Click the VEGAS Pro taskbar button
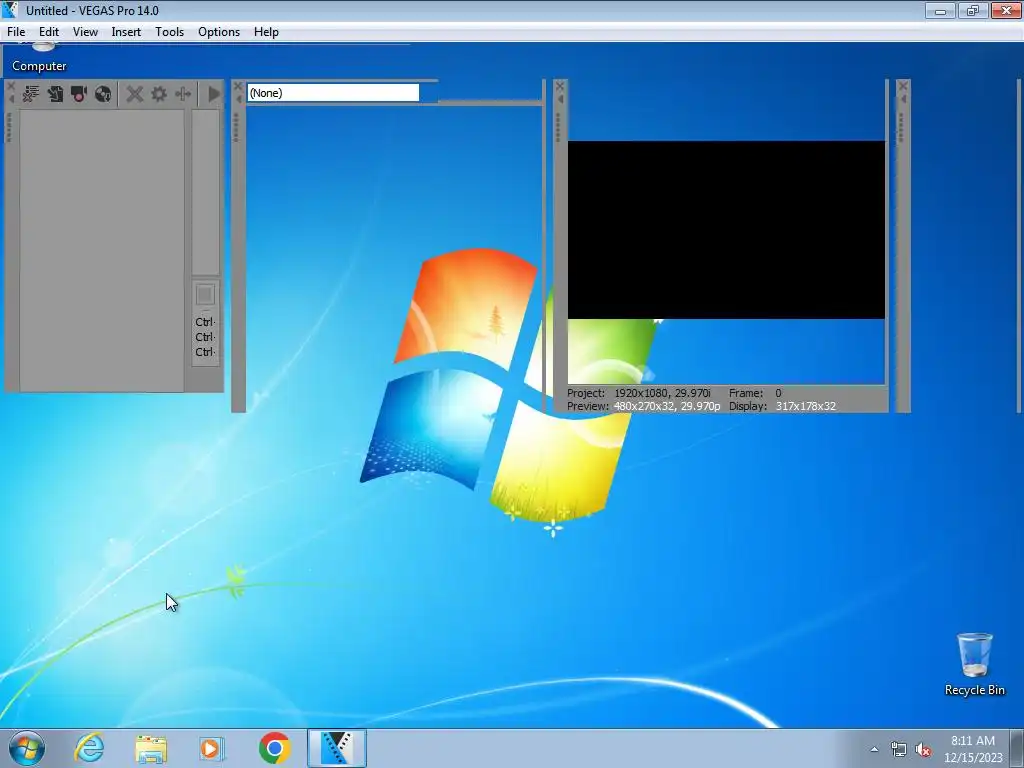1024x768 pixels. point(337,748)
